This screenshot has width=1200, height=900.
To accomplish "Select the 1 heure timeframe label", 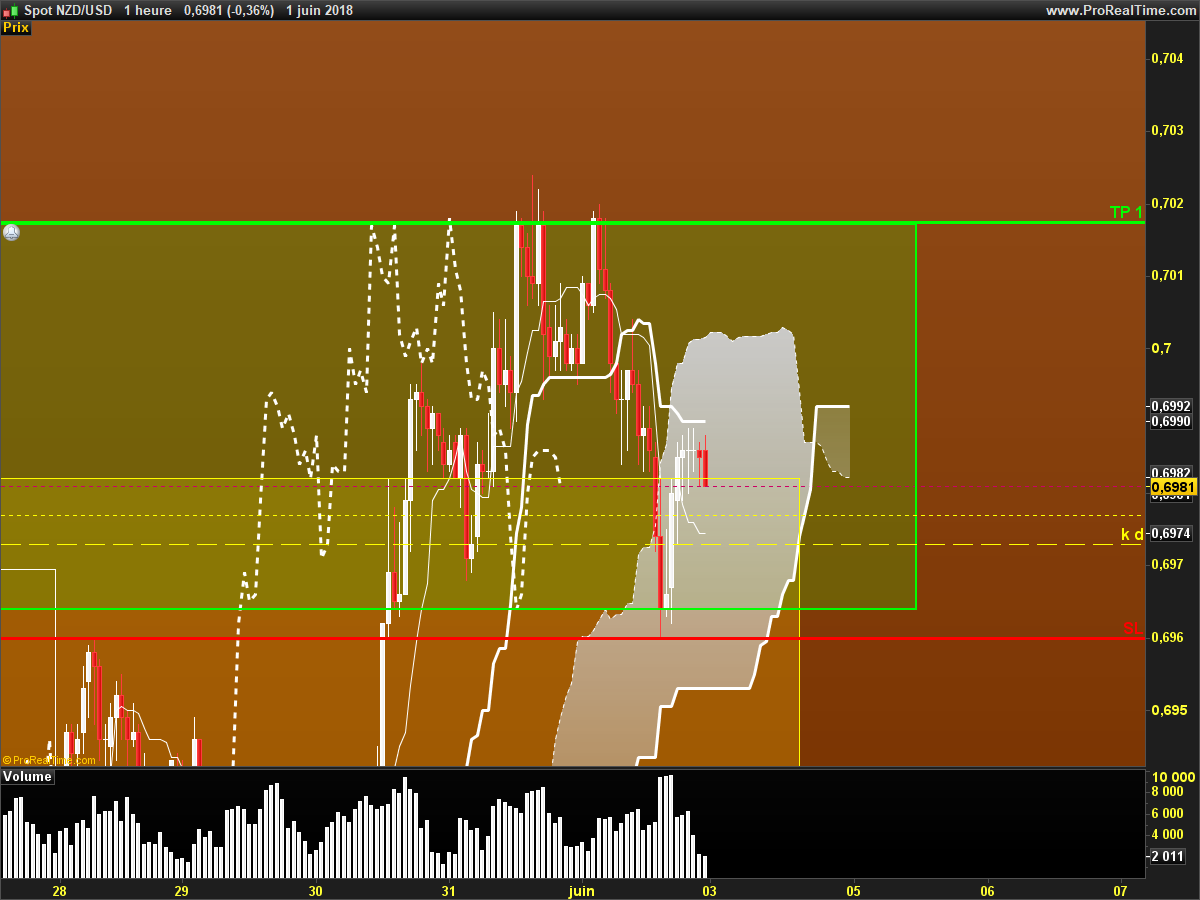I will coord(148,10).
